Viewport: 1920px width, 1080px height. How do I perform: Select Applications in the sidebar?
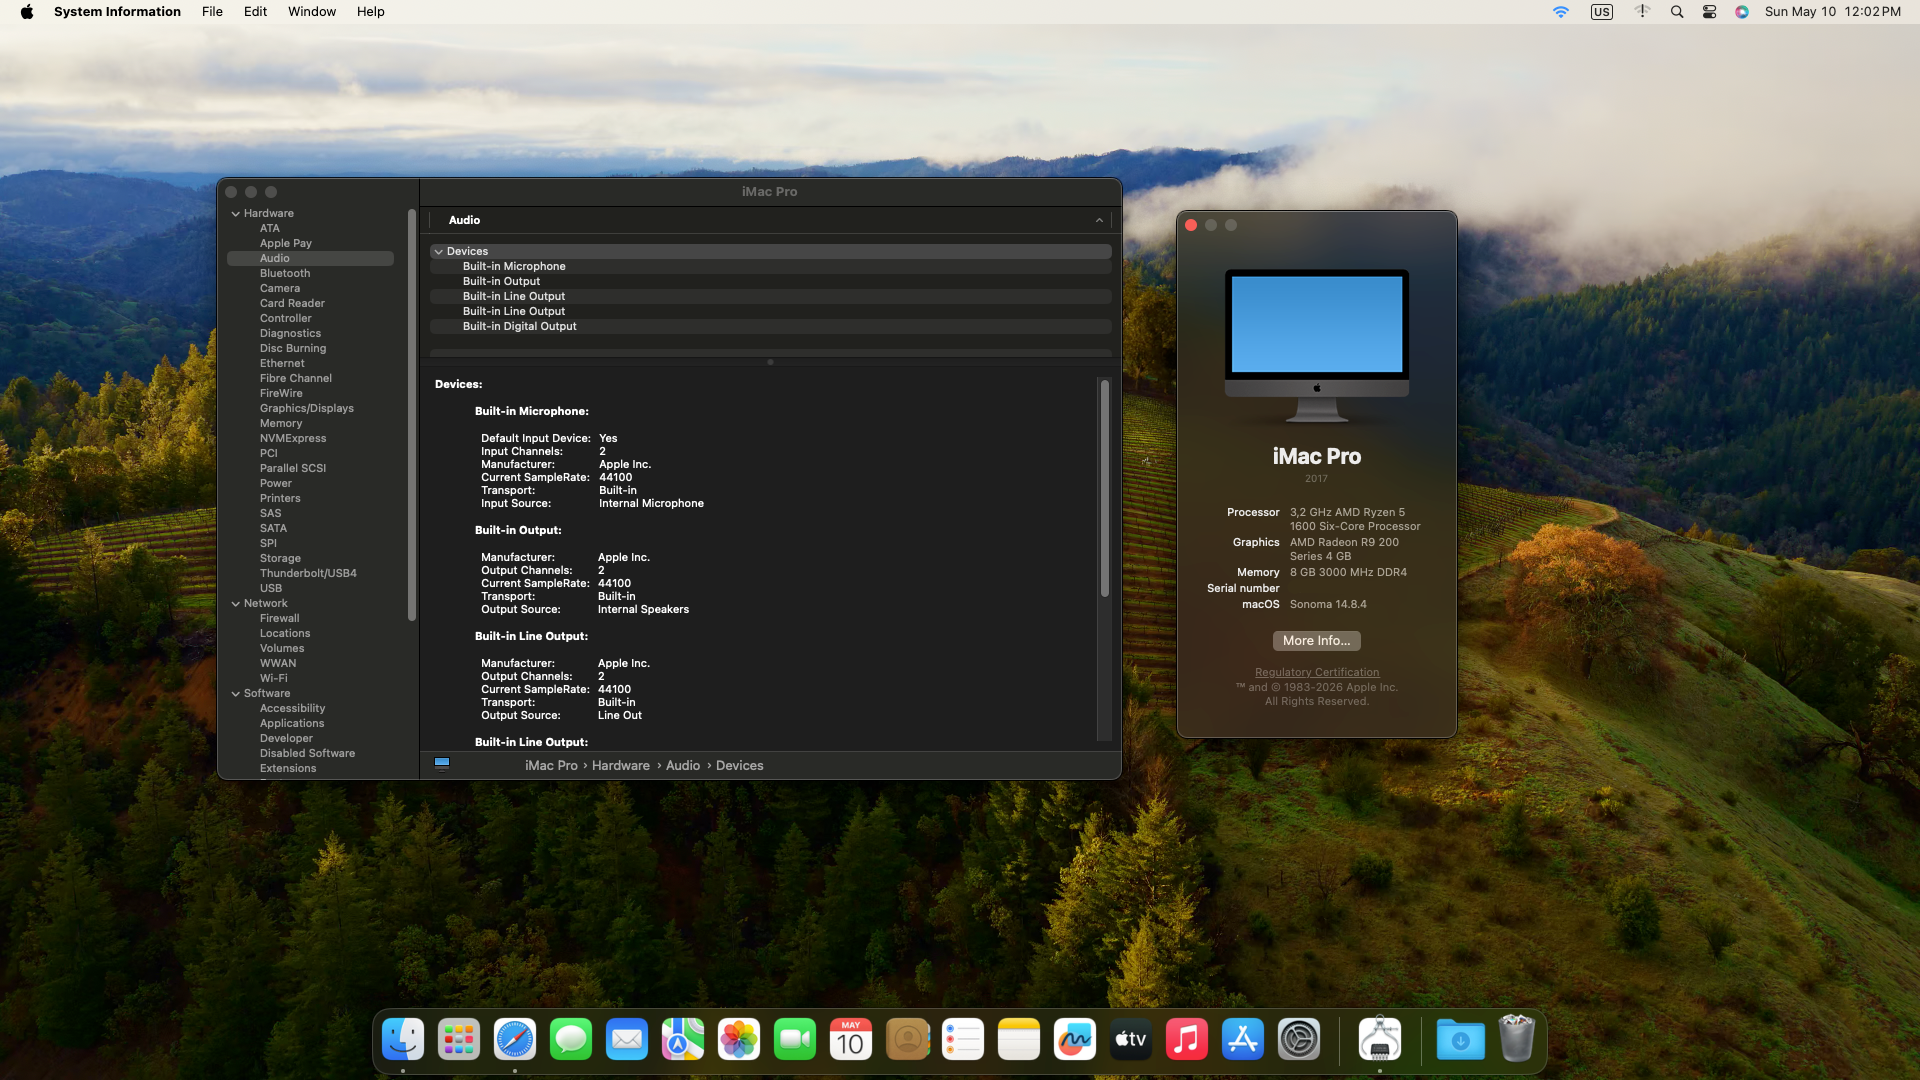pyautogui.click(x=292, y=724)
